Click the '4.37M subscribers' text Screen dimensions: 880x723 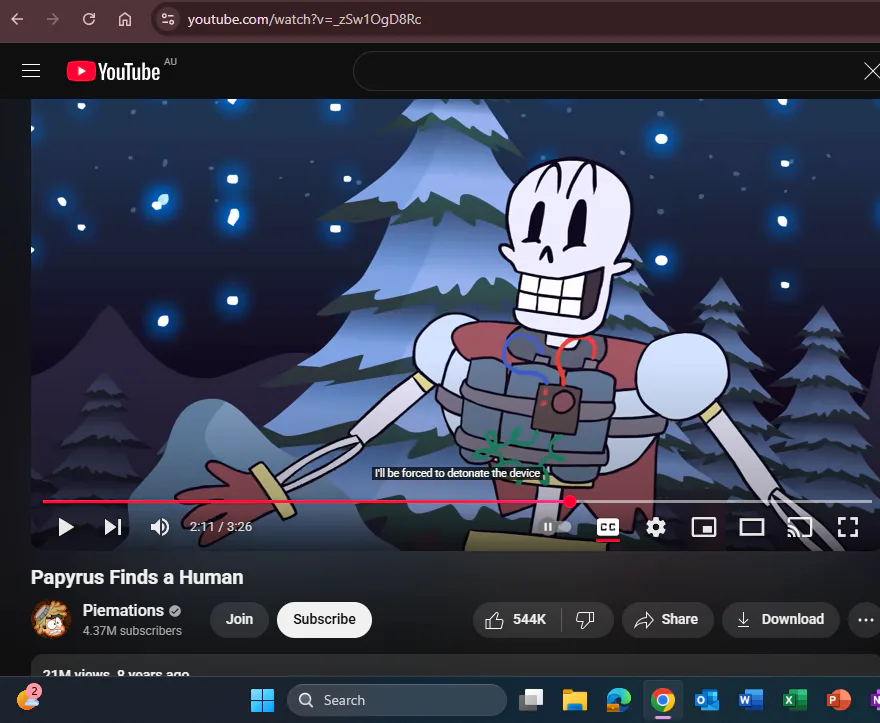tap(132, 631)
